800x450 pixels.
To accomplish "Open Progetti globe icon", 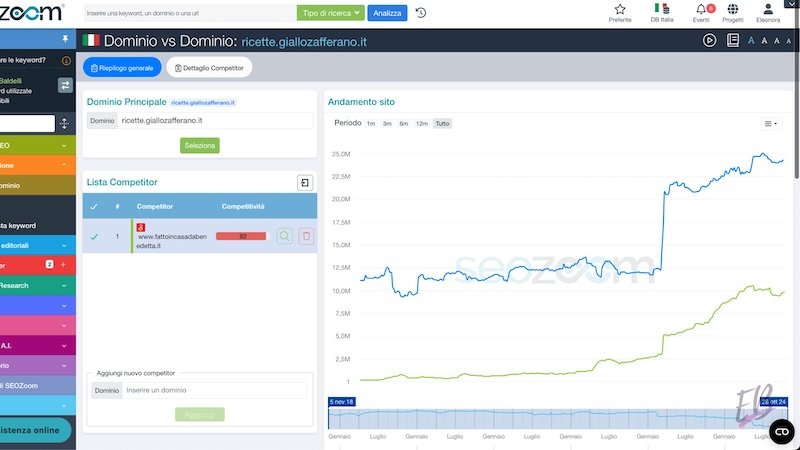I will 733,13.
